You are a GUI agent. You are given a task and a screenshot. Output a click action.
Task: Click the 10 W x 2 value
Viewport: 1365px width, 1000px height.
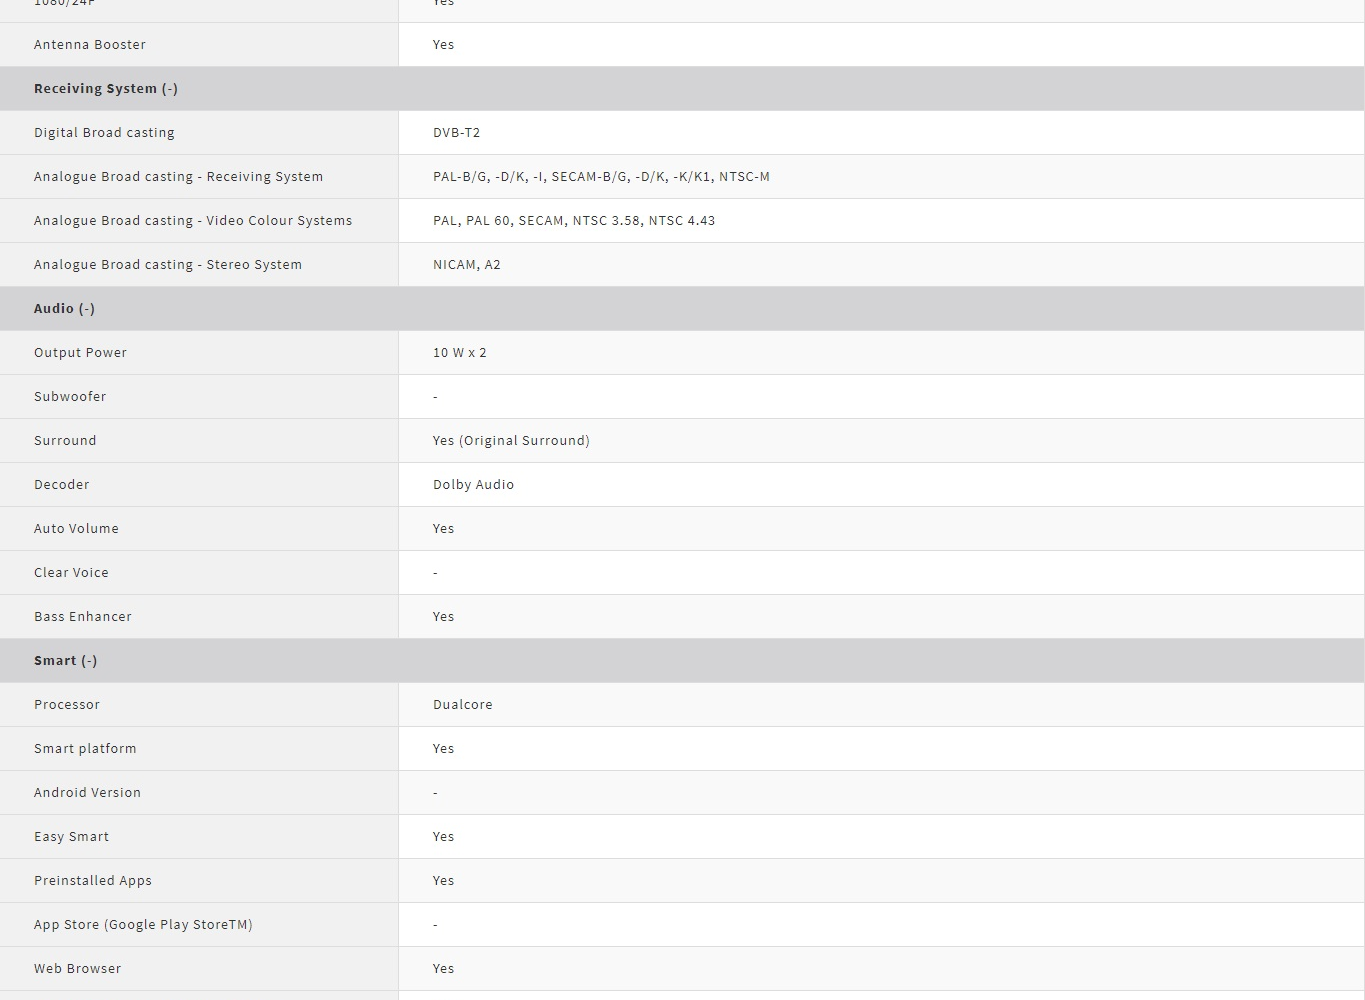pyautogui.click(x=459, y=353)
